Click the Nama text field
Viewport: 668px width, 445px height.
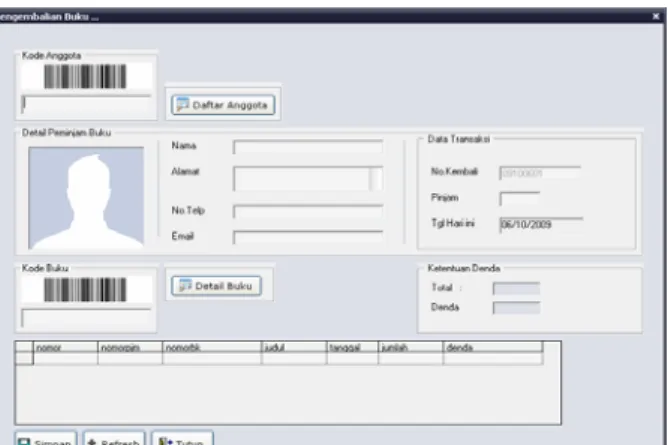click(x=308, y=146)
